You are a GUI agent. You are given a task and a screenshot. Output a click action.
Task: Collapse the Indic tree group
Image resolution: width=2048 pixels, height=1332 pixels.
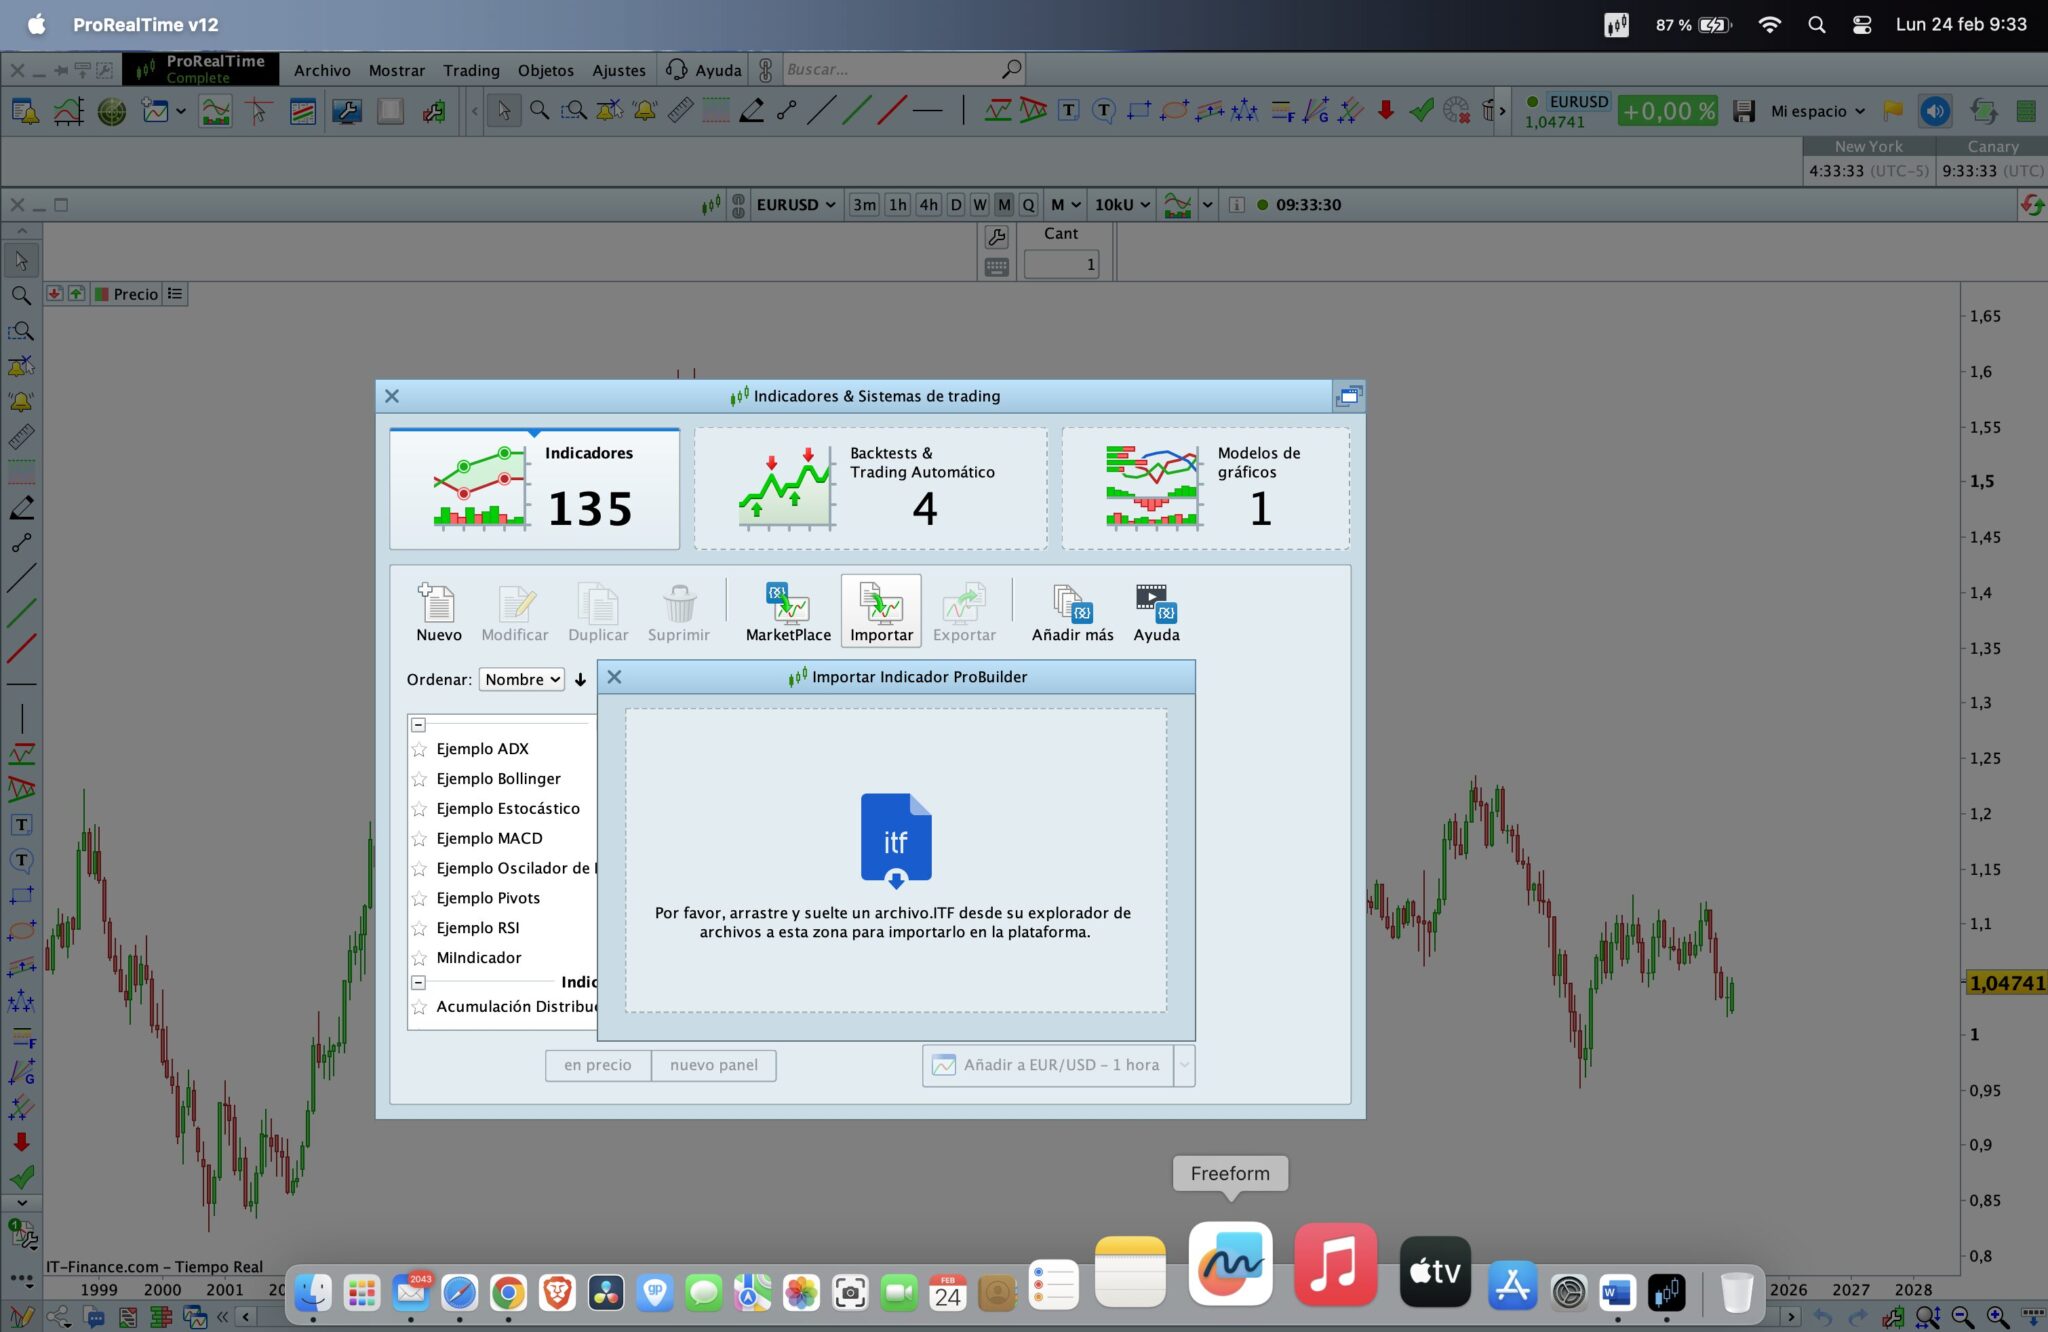pyautogui.click(x=419, y=982)
